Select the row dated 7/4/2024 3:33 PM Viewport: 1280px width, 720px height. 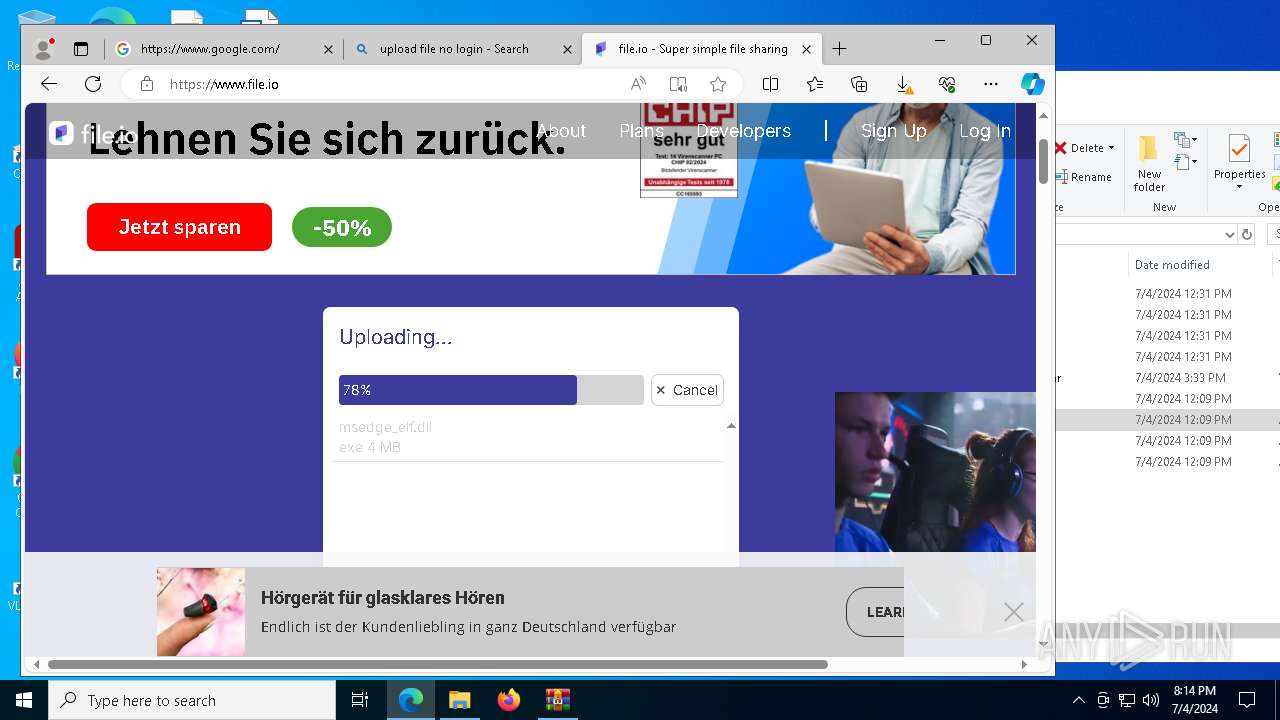(x=1167, y=378)
